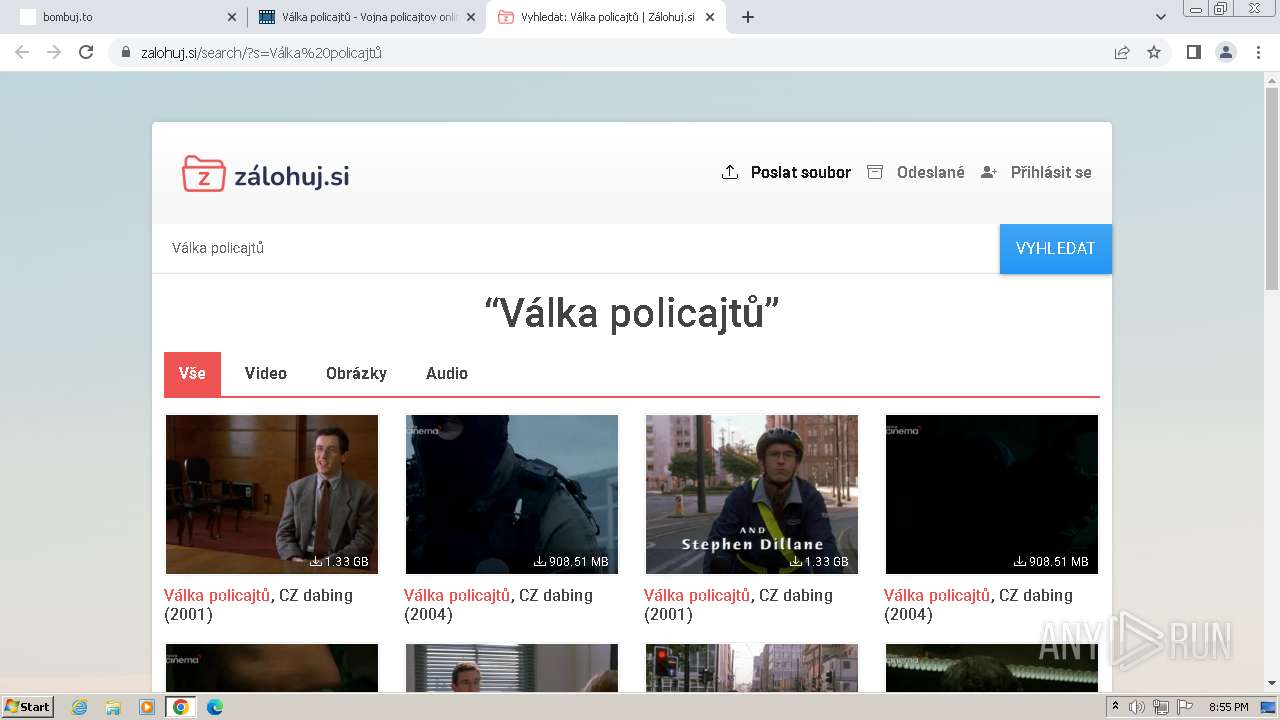The image size is (1280, 720).
Task: Reload the page with the refresh icon
Action: click(86, 52)
